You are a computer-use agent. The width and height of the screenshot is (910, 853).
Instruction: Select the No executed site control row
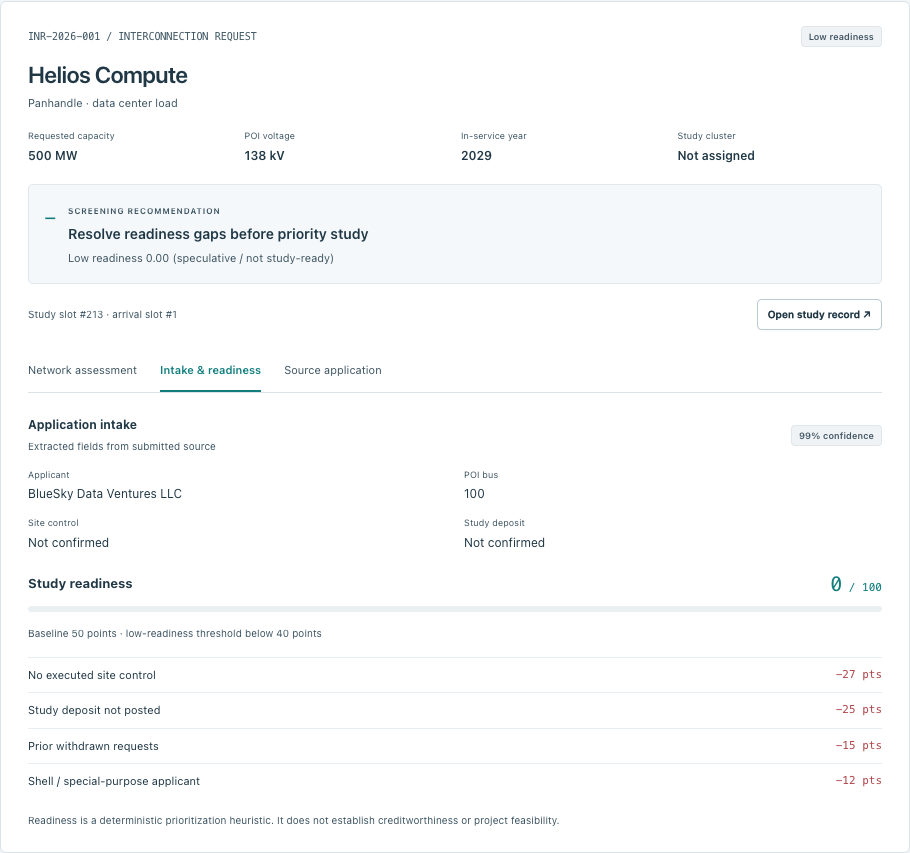[454, 675]
